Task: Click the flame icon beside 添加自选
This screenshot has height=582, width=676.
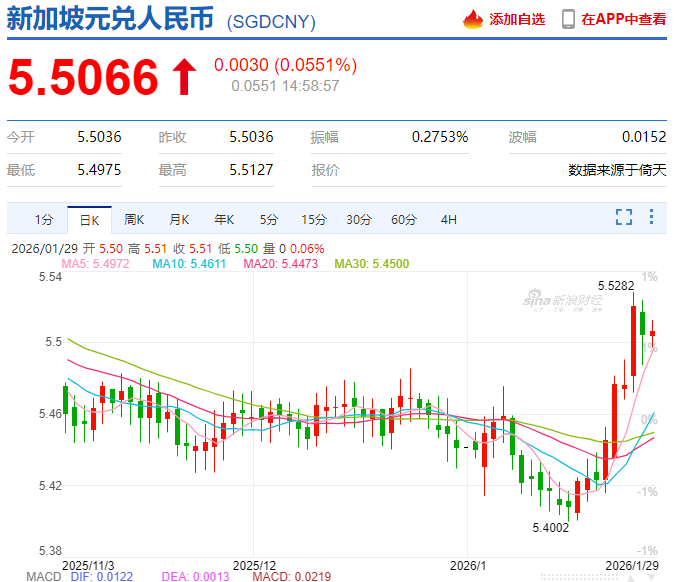Action: coord(472,19)
